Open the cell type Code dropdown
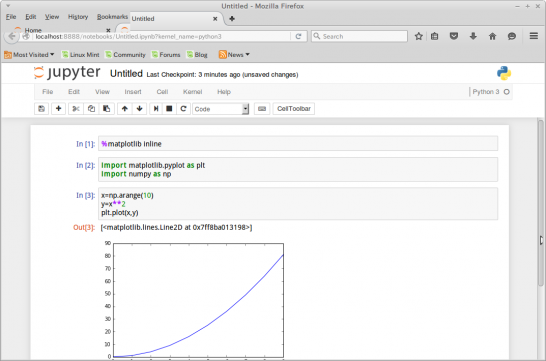 coord(221,109)
